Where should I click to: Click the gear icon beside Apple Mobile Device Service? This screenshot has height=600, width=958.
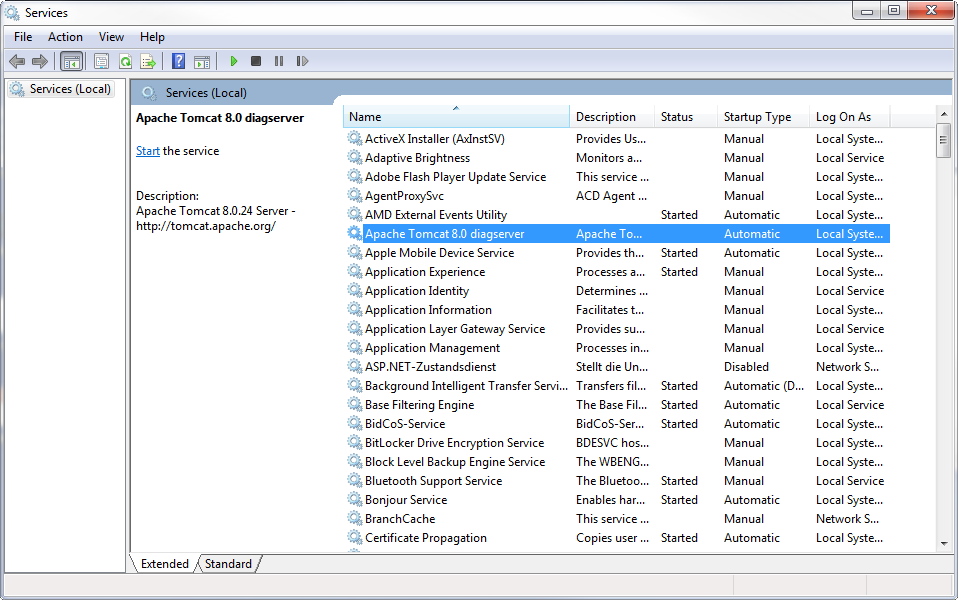pyautogui.click(x=355, y=252)
